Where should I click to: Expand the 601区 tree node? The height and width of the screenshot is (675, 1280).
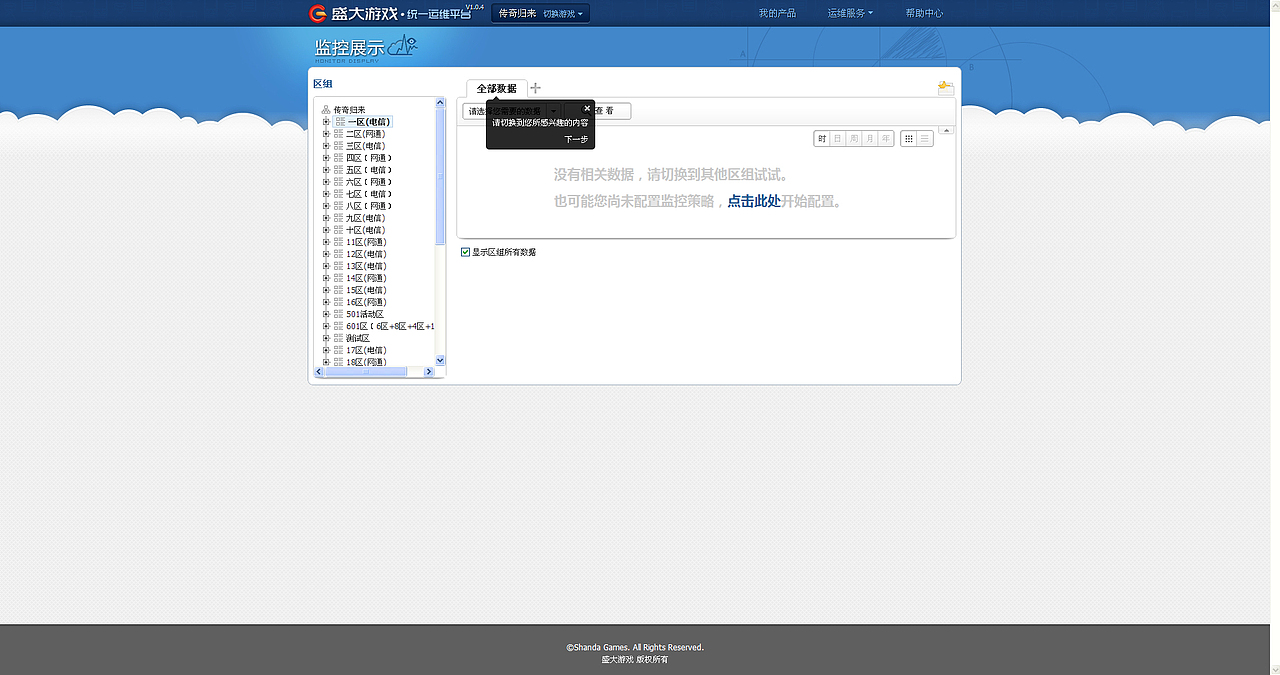pos(326,326)
